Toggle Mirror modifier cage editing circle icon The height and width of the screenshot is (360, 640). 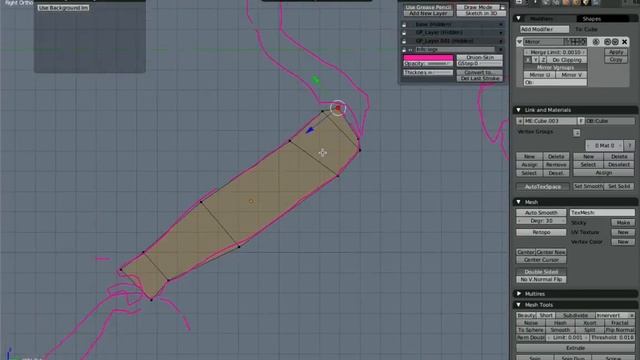596,42
